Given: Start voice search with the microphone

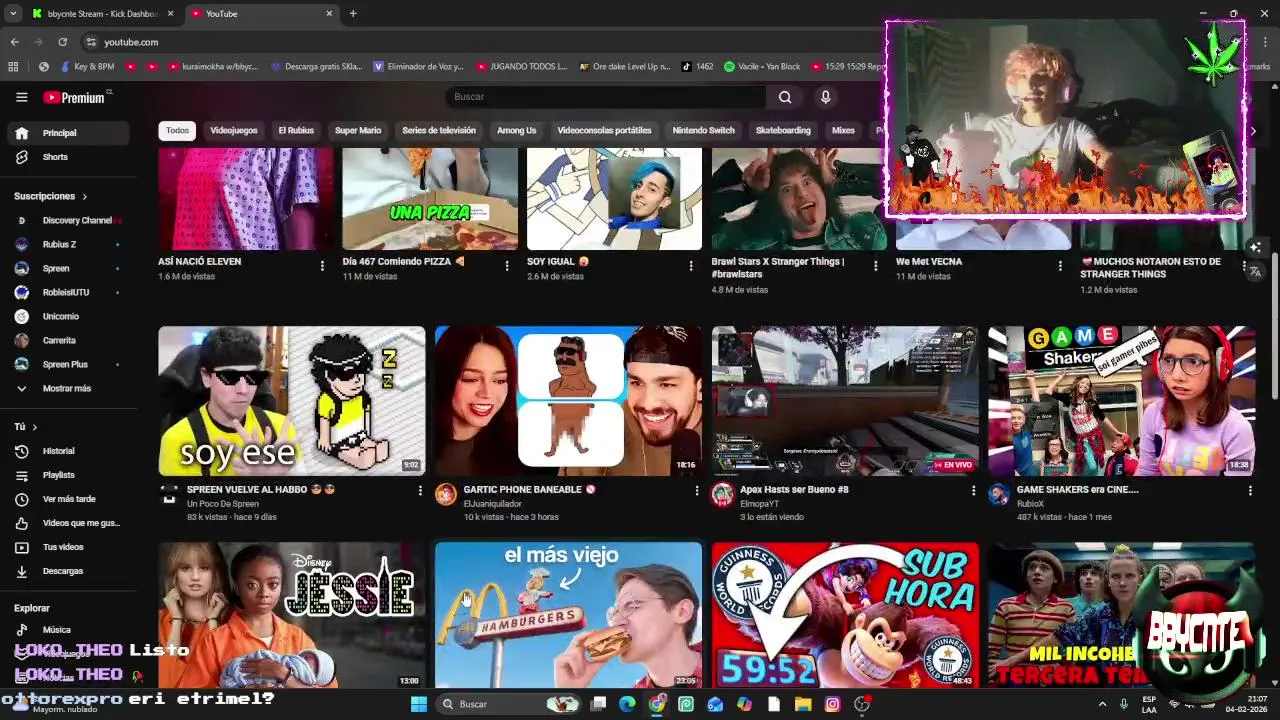Looking at the screenshot, I should pos(825,97).
